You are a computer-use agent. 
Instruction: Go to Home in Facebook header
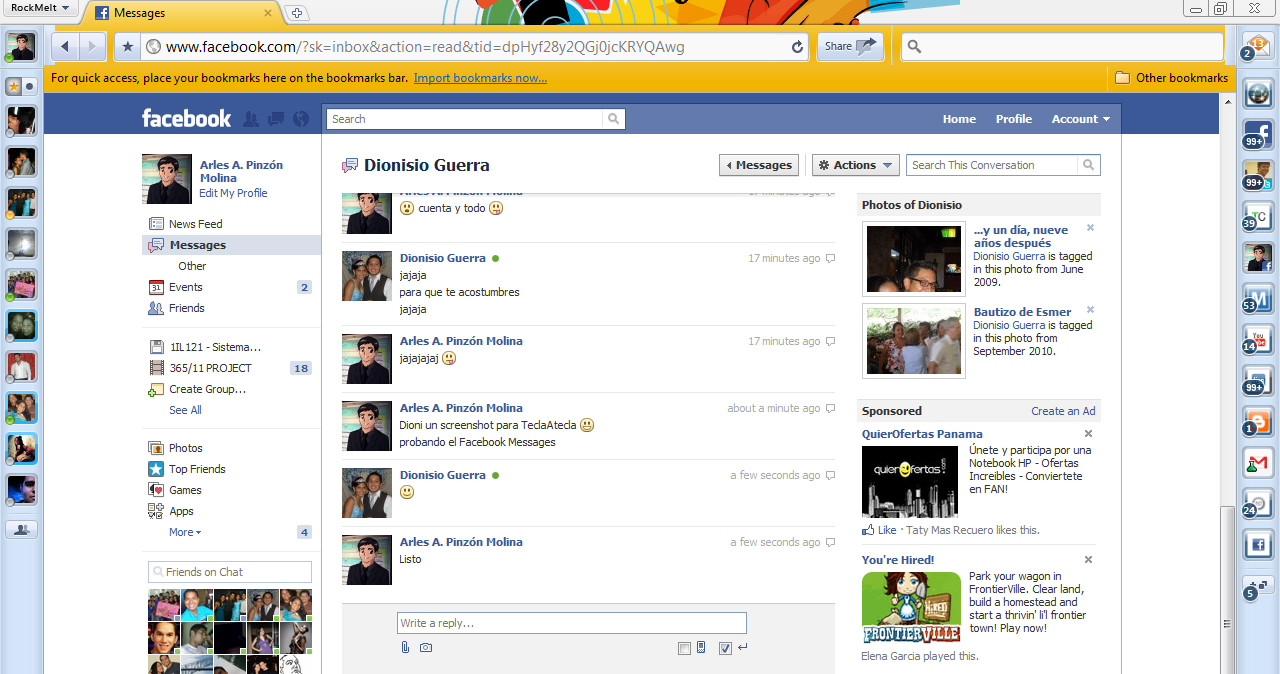click(959, 119)
